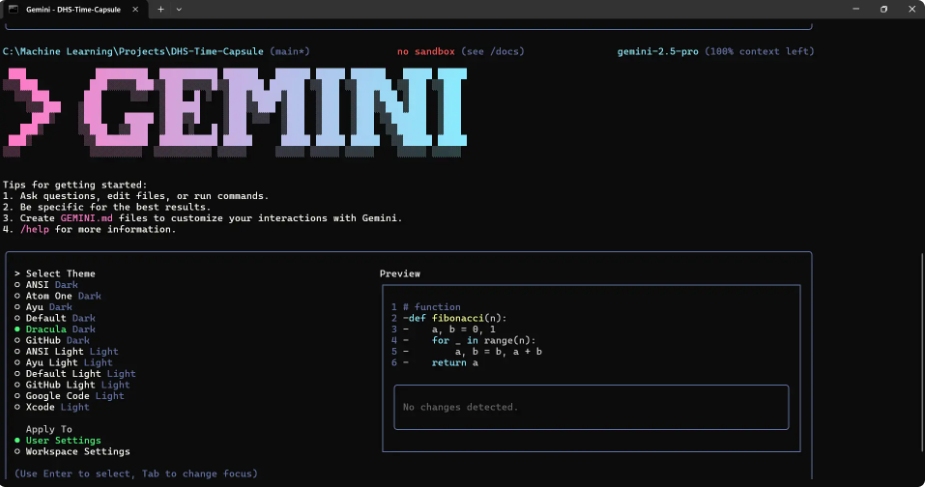Image resolution: width=926 pixels, height=489 pixels.
Task: Close the terminal window
Action: tap(912, 9)
